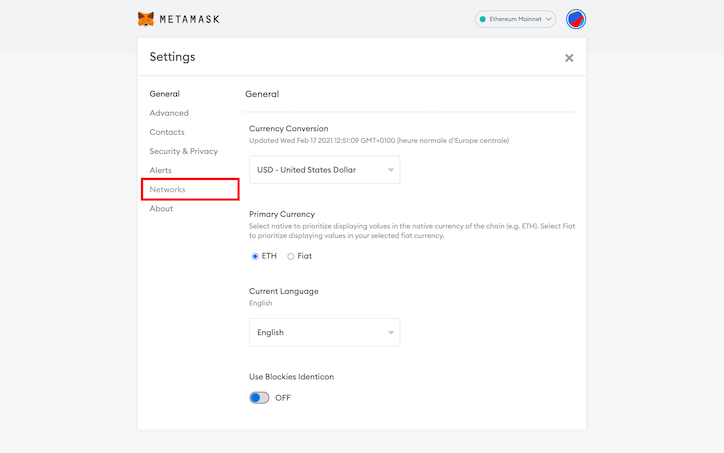Open the General settings tab
The height and width of the screenshot is (453, 724).
(x=164, y=94)
